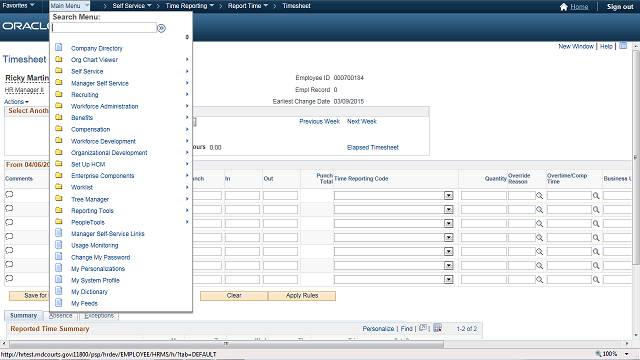
Task: Click the first row comment bubble icon
Action: click(9, 195)
